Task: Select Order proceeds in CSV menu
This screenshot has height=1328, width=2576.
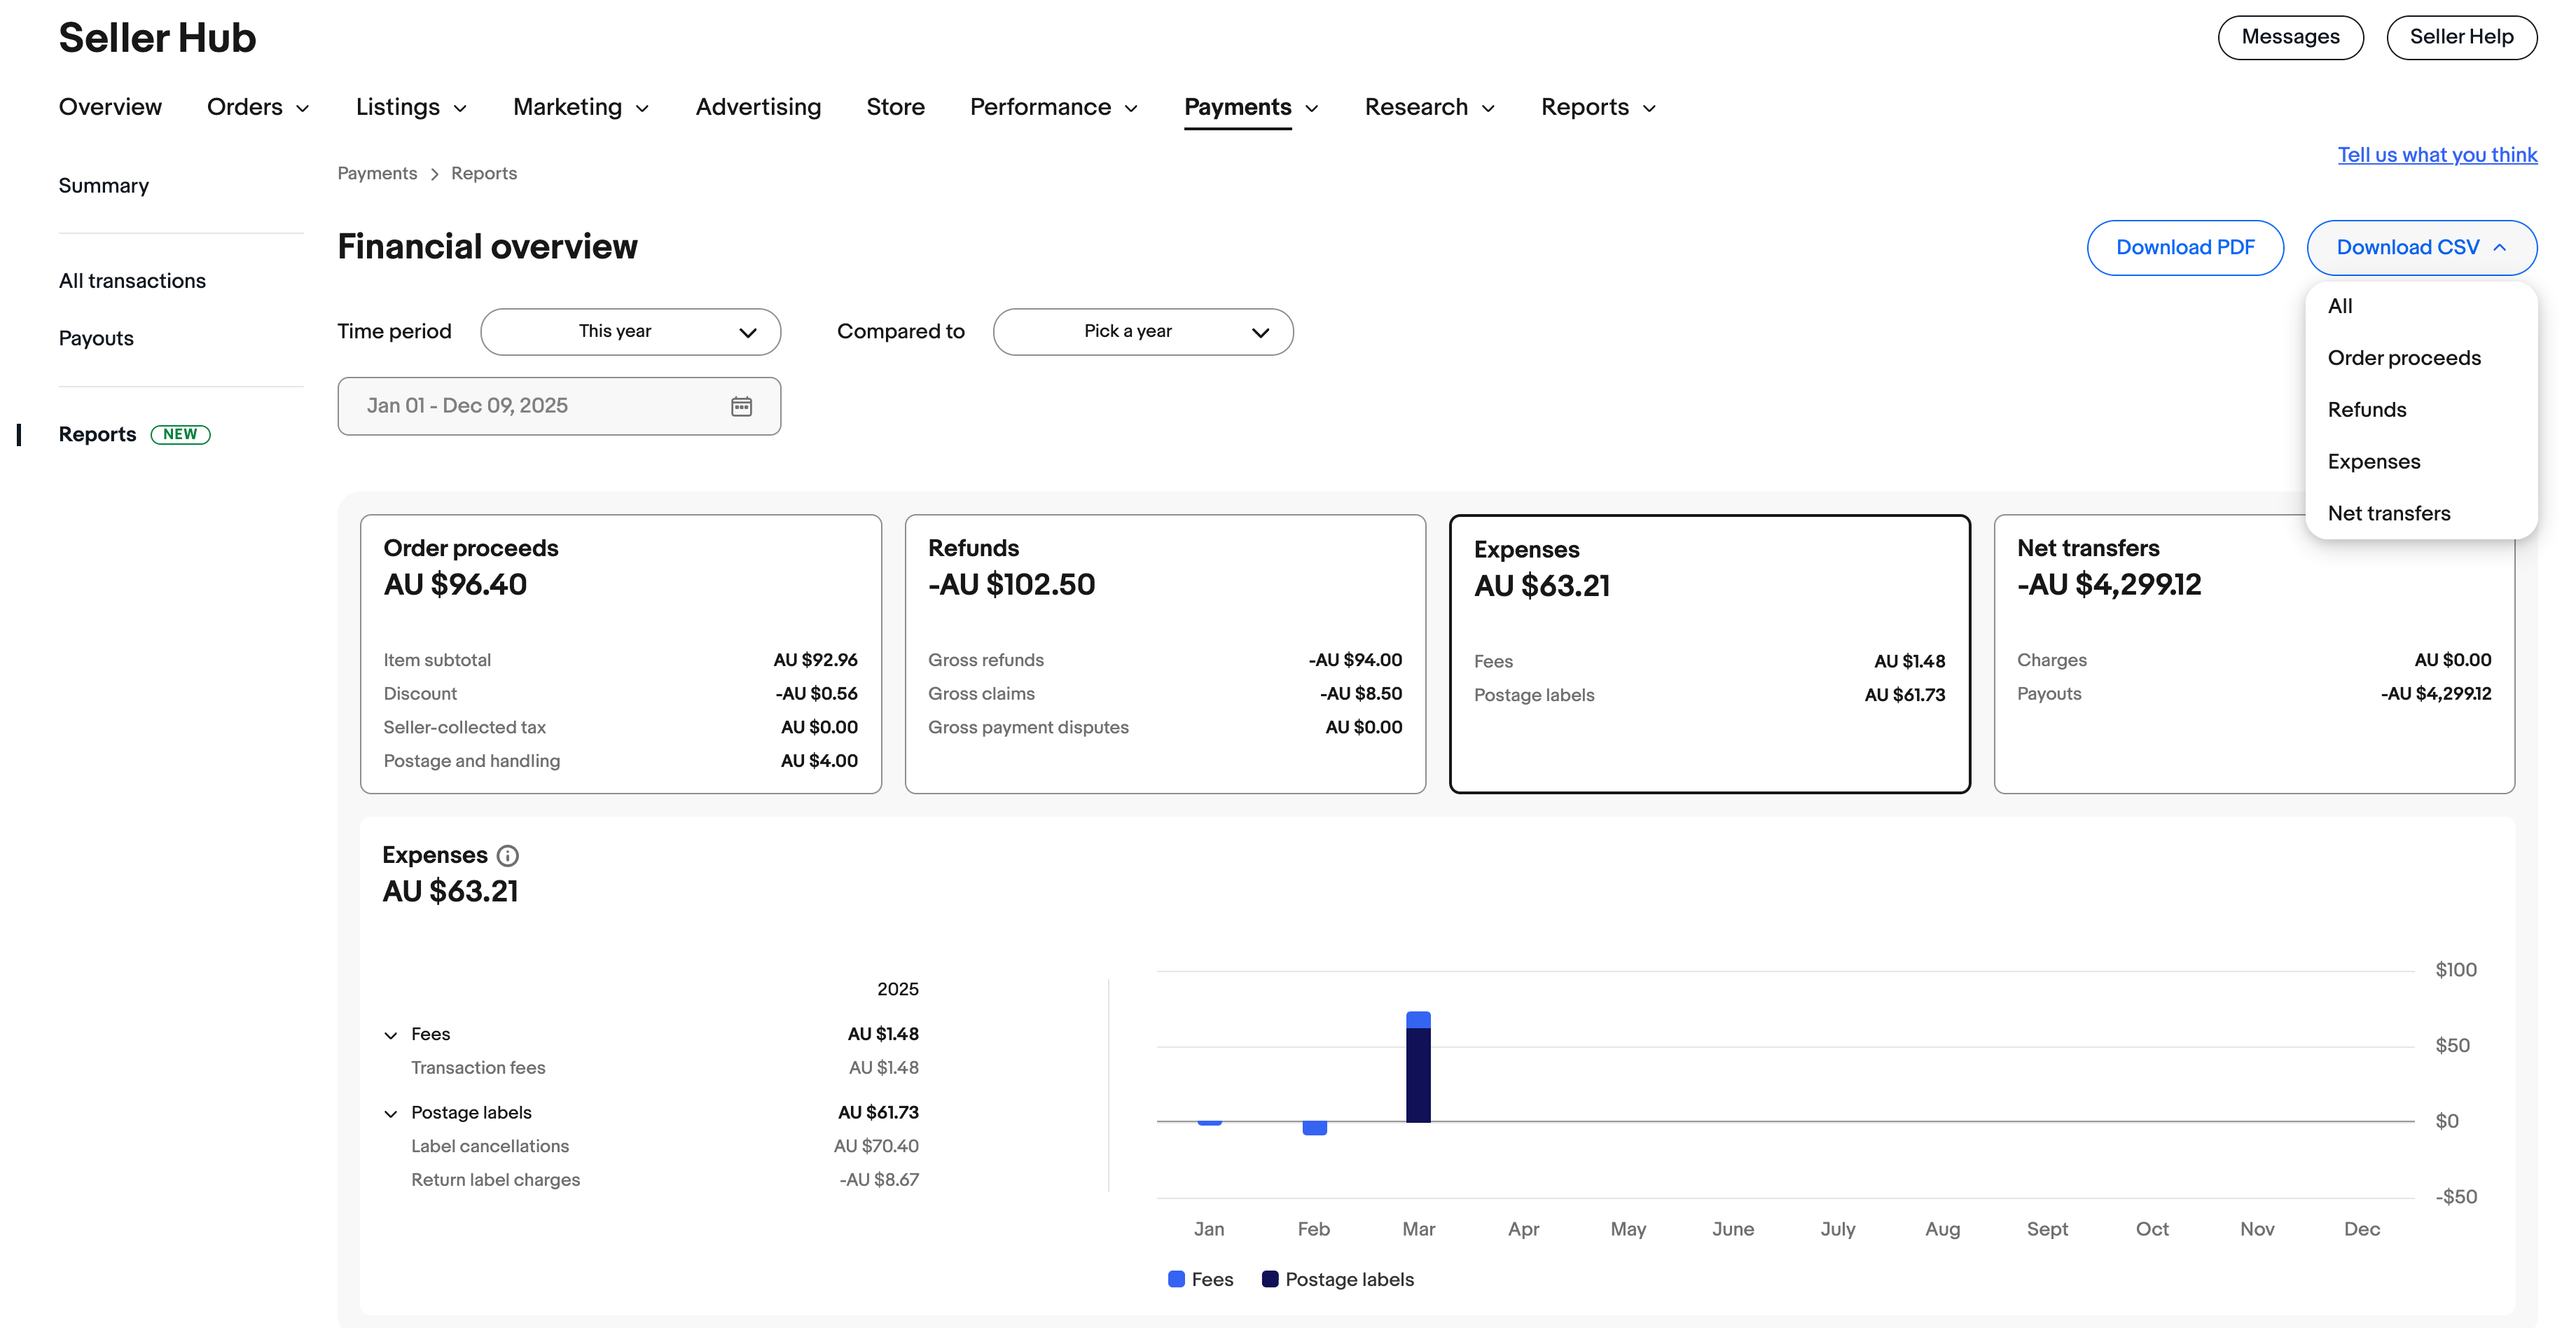Action: point(2404,358)
